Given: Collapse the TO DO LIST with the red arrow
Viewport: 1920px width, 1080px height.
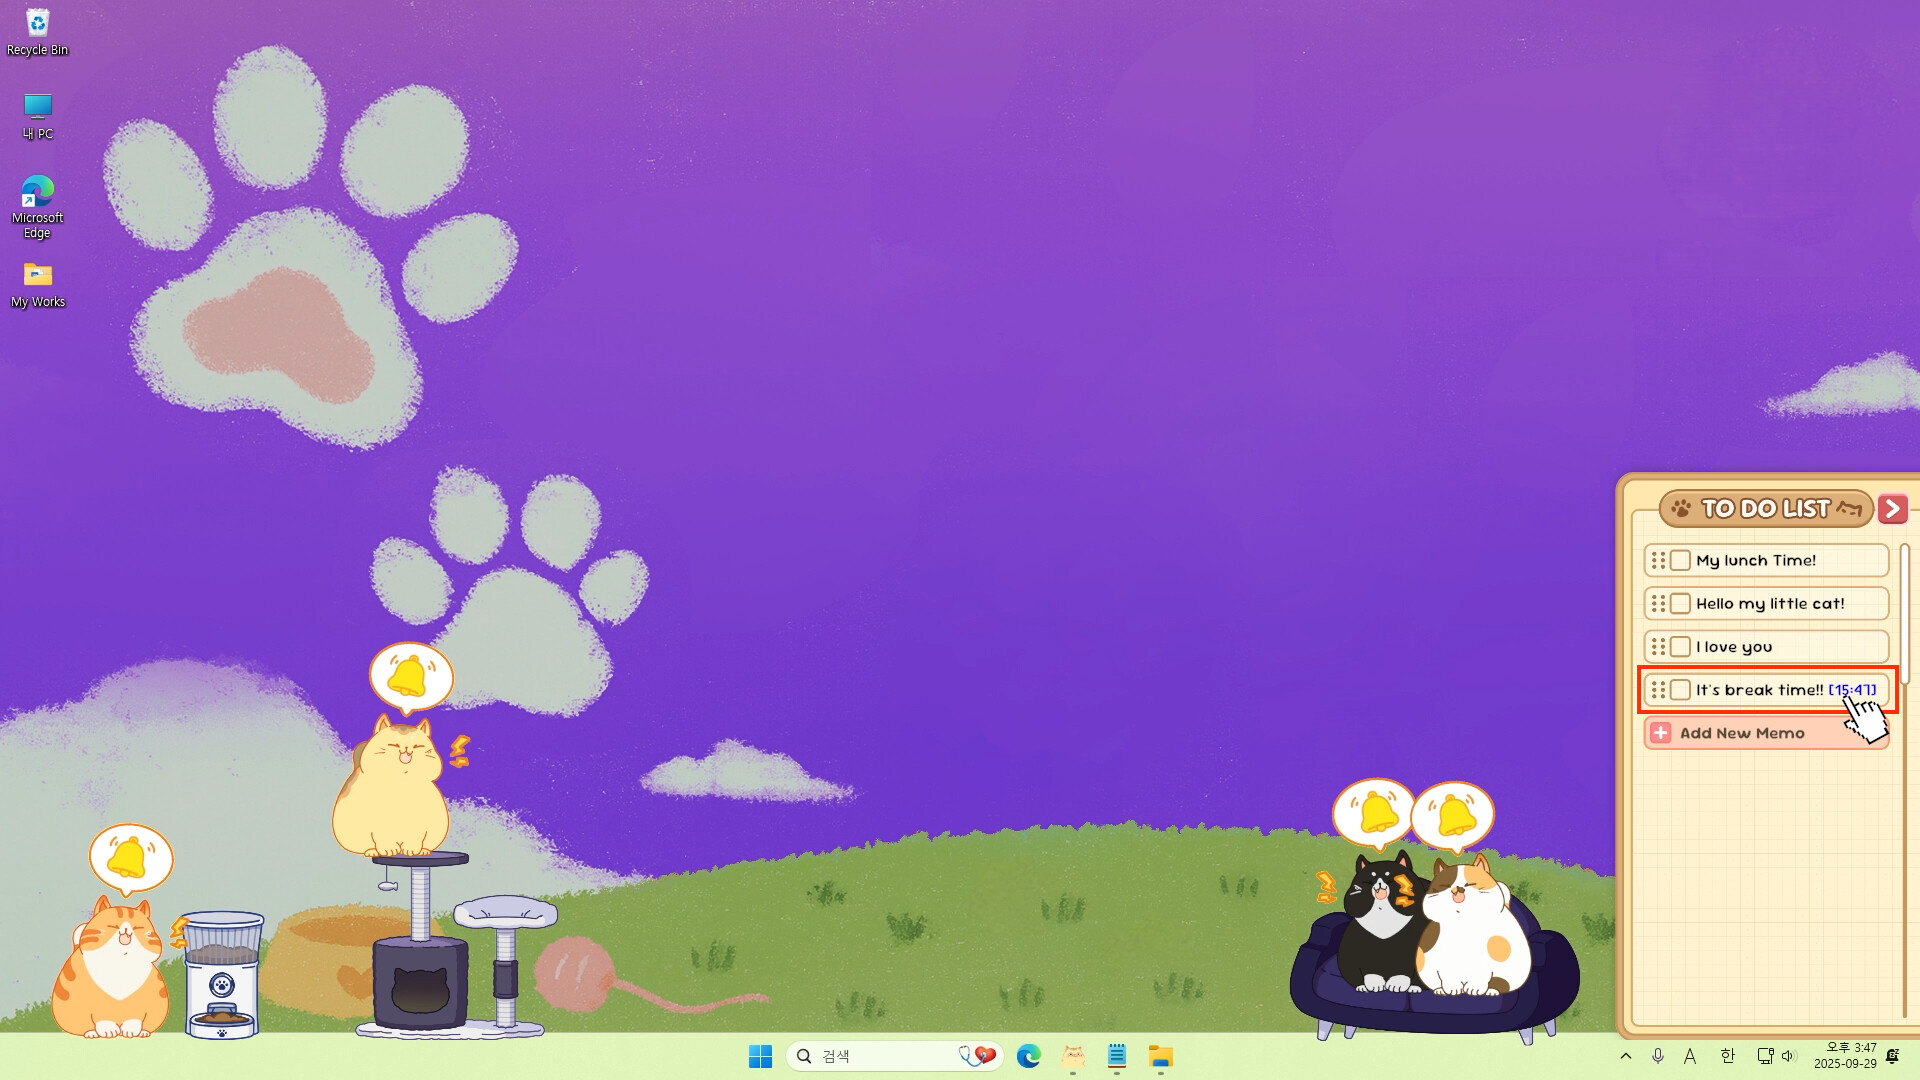Looking at the screenshot, I should 1893,508.
